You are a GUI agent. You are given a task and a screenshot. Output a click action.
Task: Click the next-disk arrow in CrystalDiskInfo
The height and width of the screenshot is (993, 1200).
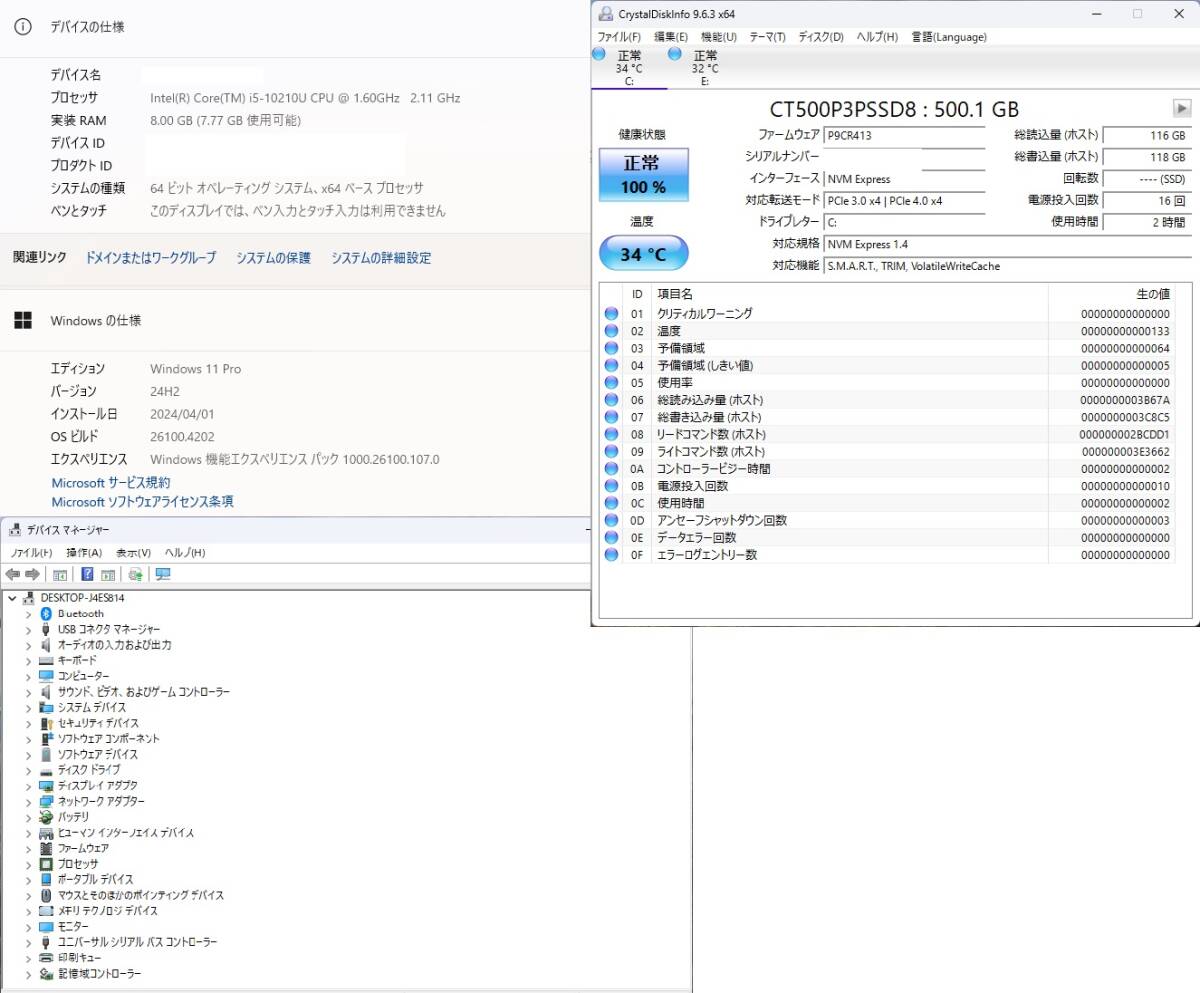[x=1182, y=108]
